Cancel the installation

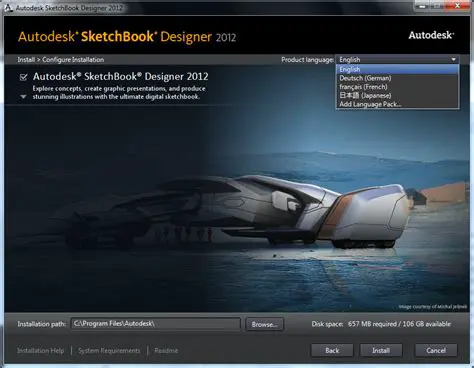(x=436, y=350)
